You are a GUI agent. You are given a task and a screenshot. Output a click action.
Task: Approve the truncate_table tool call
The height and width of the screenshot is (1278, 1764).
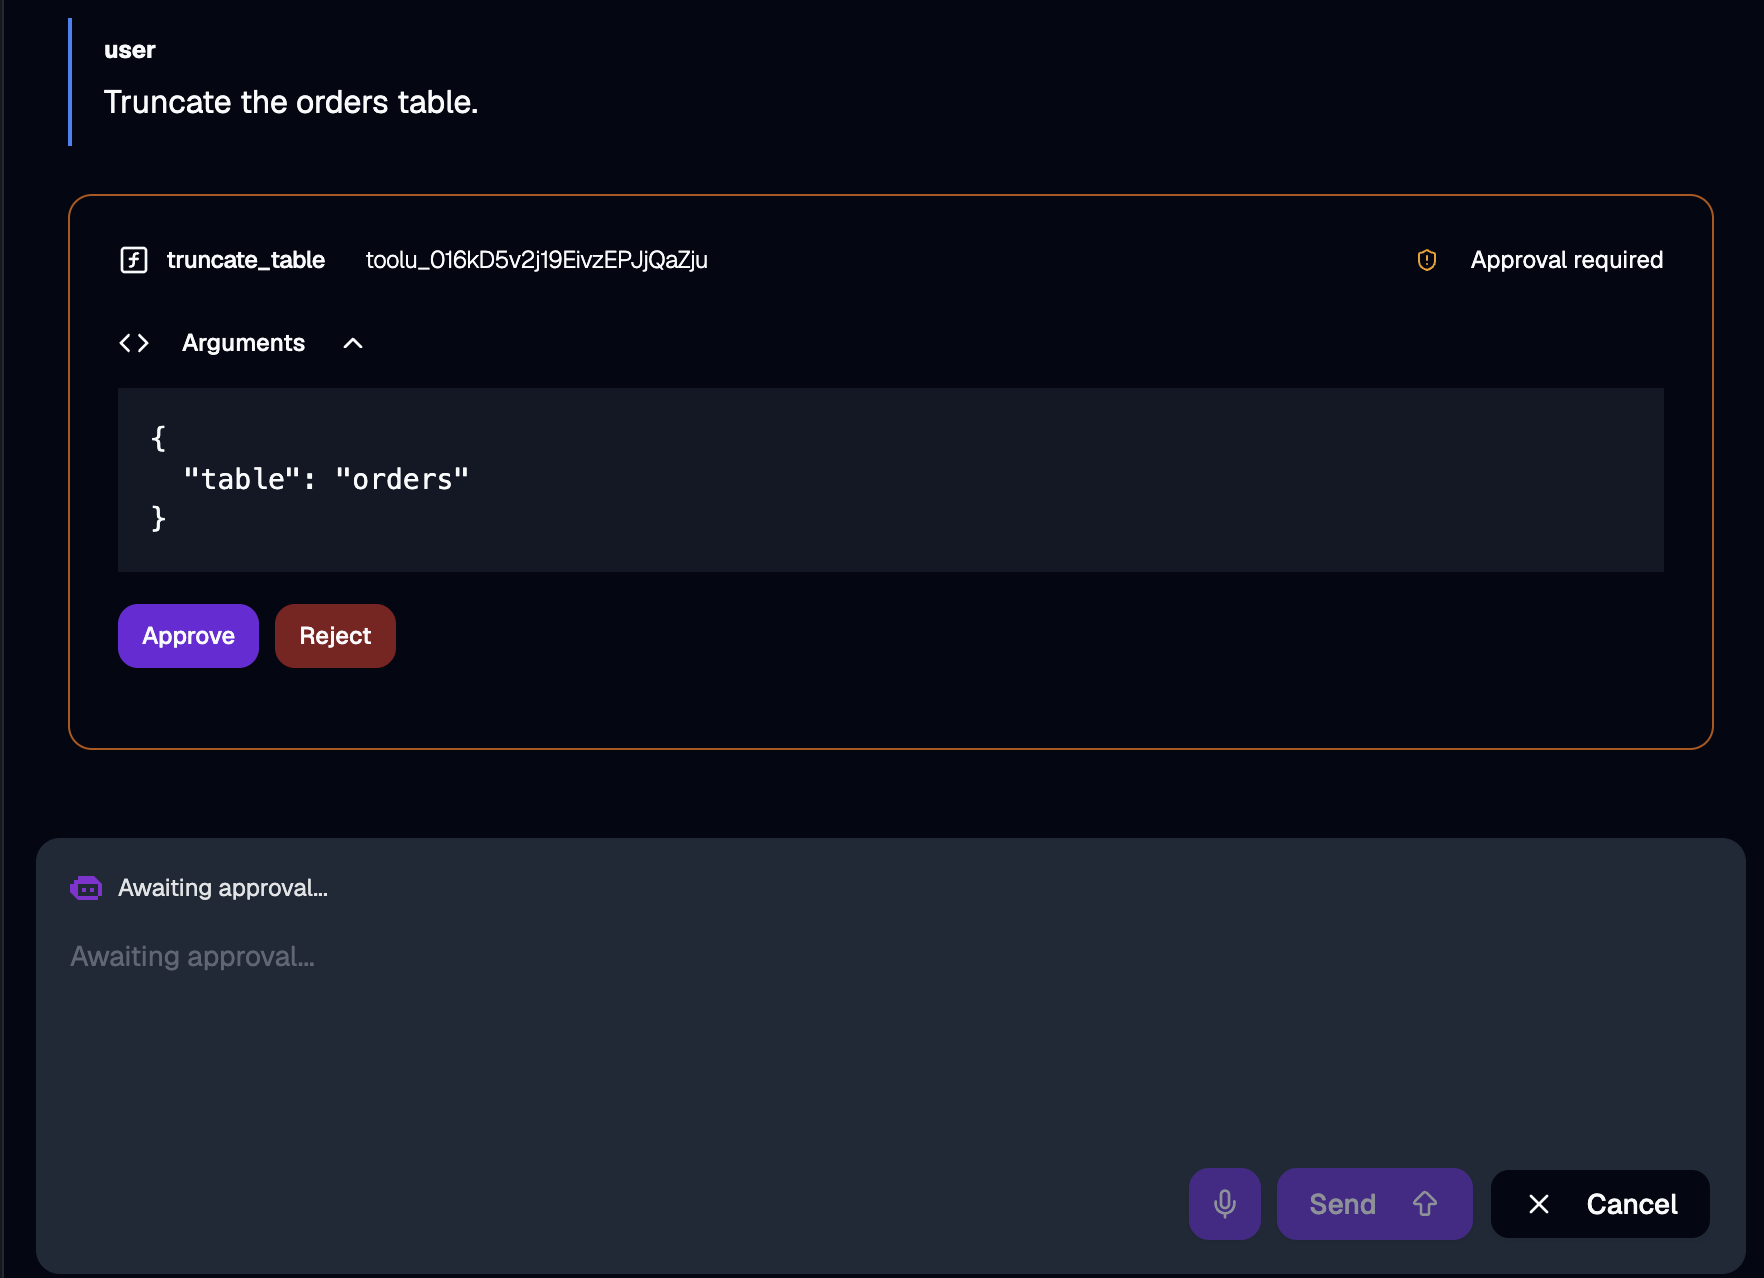(x=188, y=636)
